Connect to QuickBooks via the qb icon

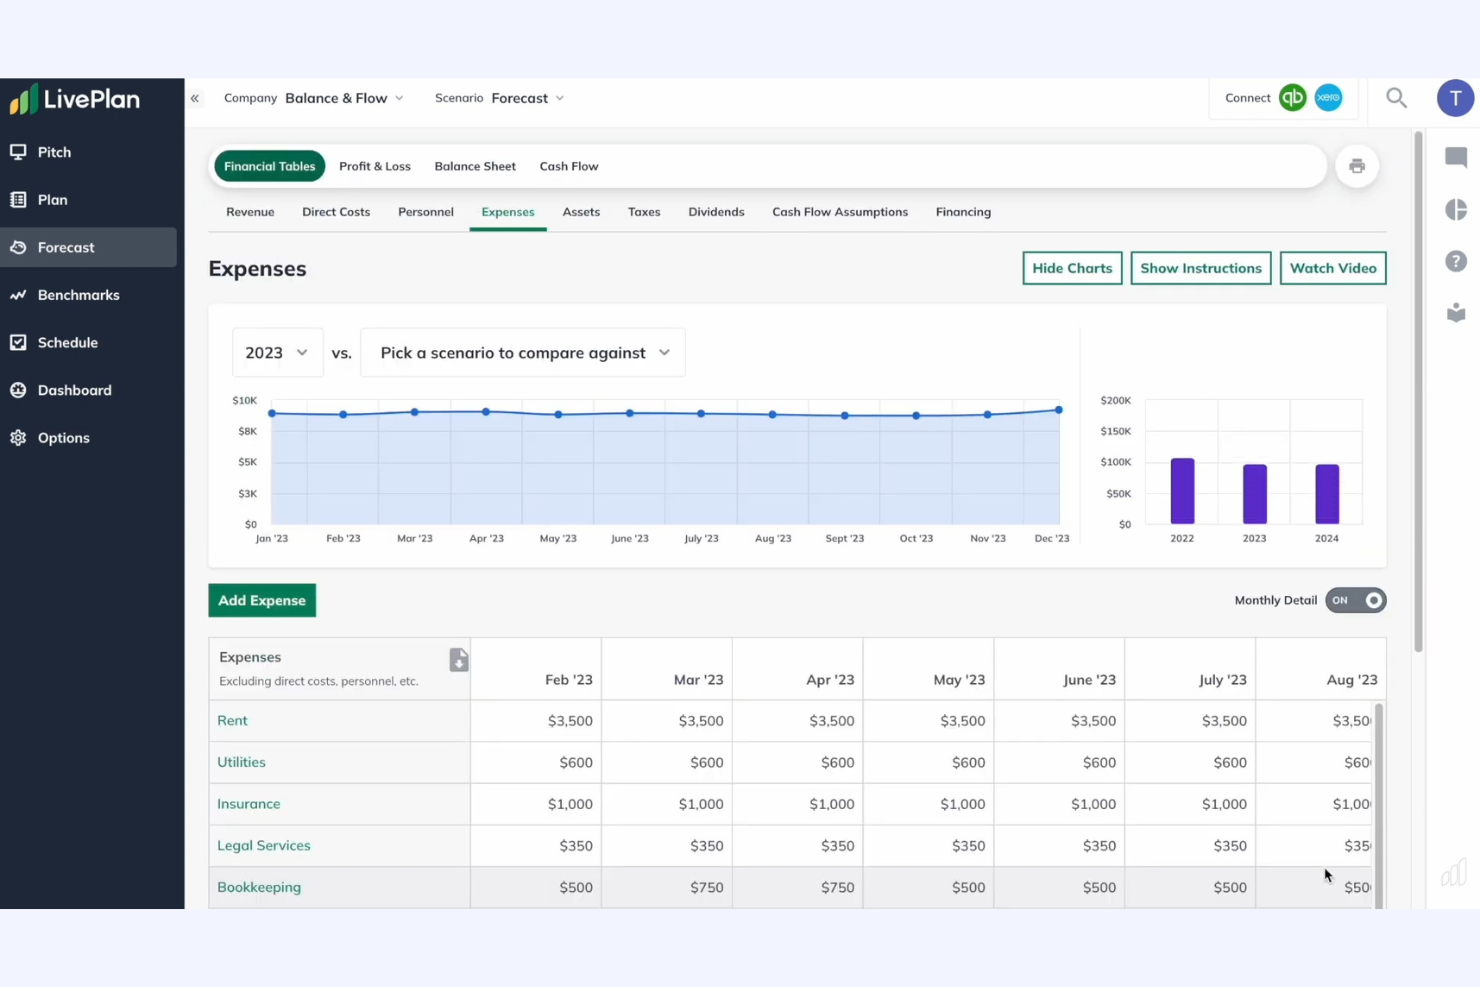(x=1292, y=98)
